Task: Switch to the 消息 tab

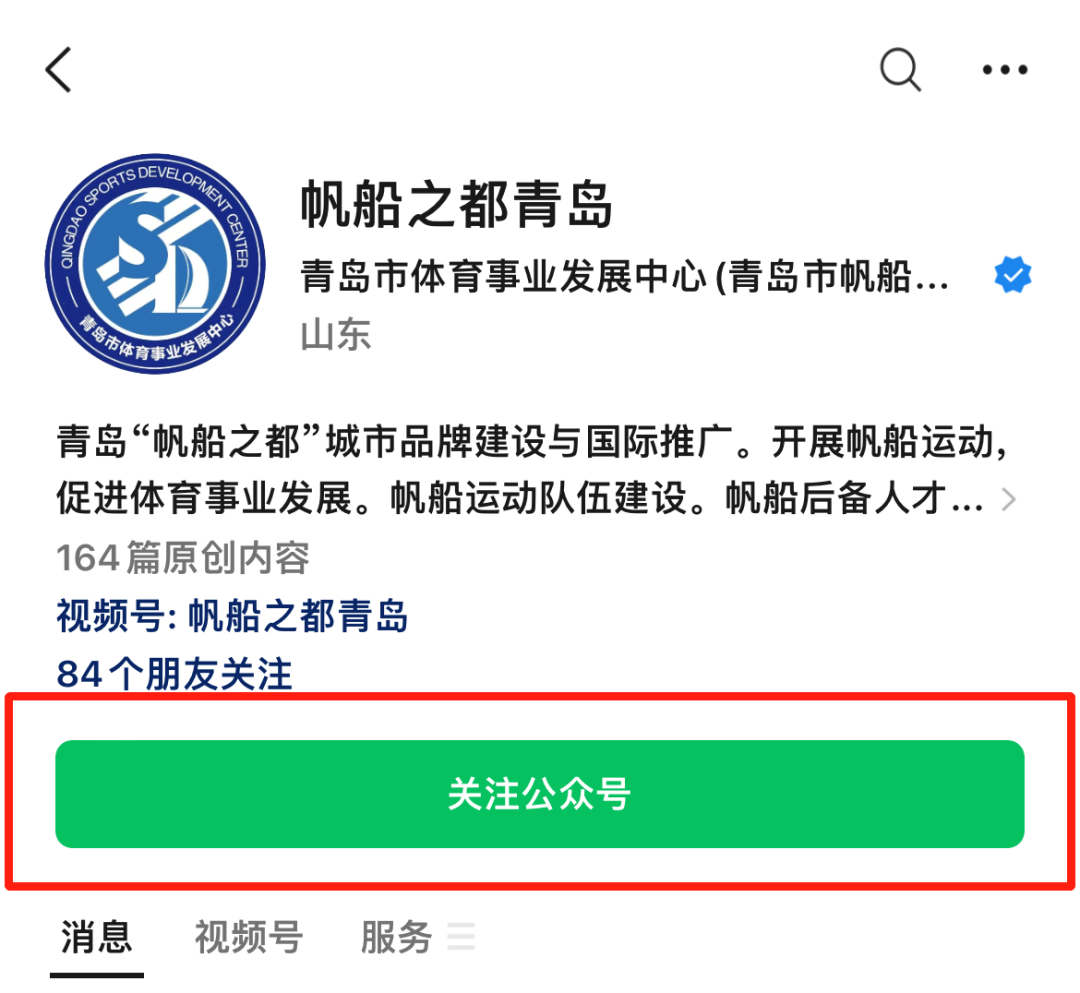Action: (96, 937)
